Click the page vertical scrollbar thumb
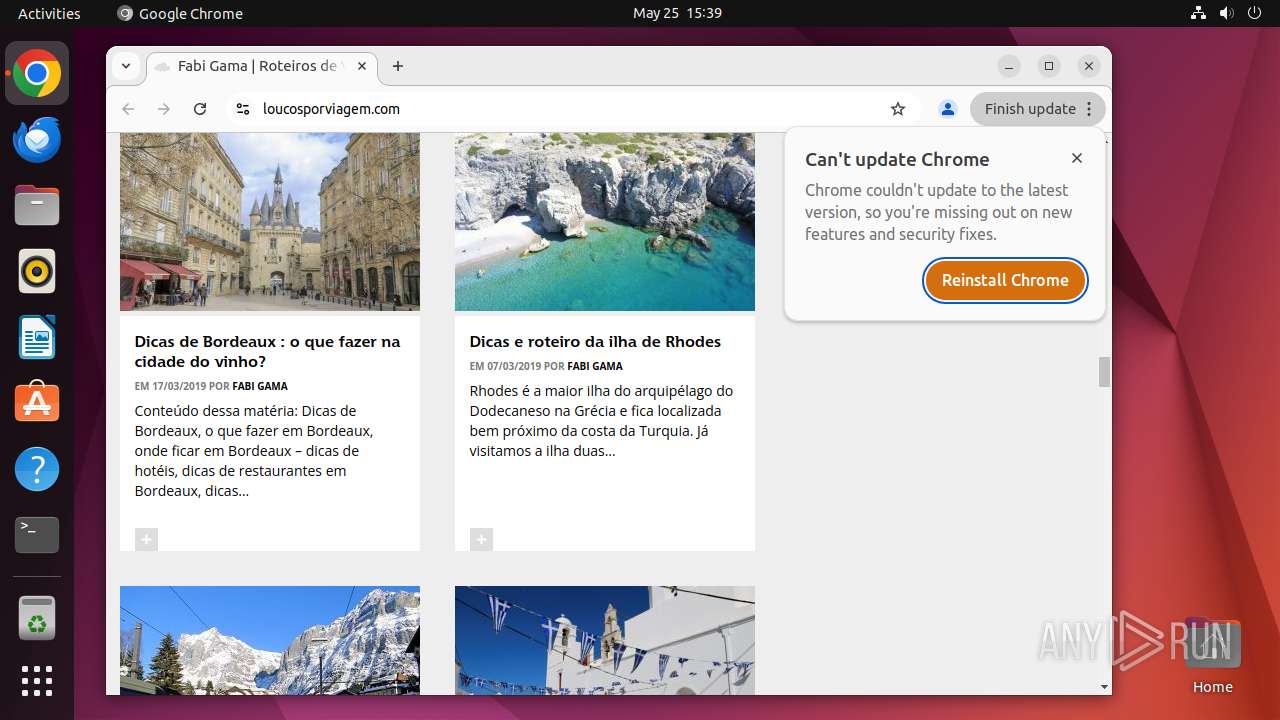The height and width of the screenshot is (720, 1280). [x=1104, y=371]
